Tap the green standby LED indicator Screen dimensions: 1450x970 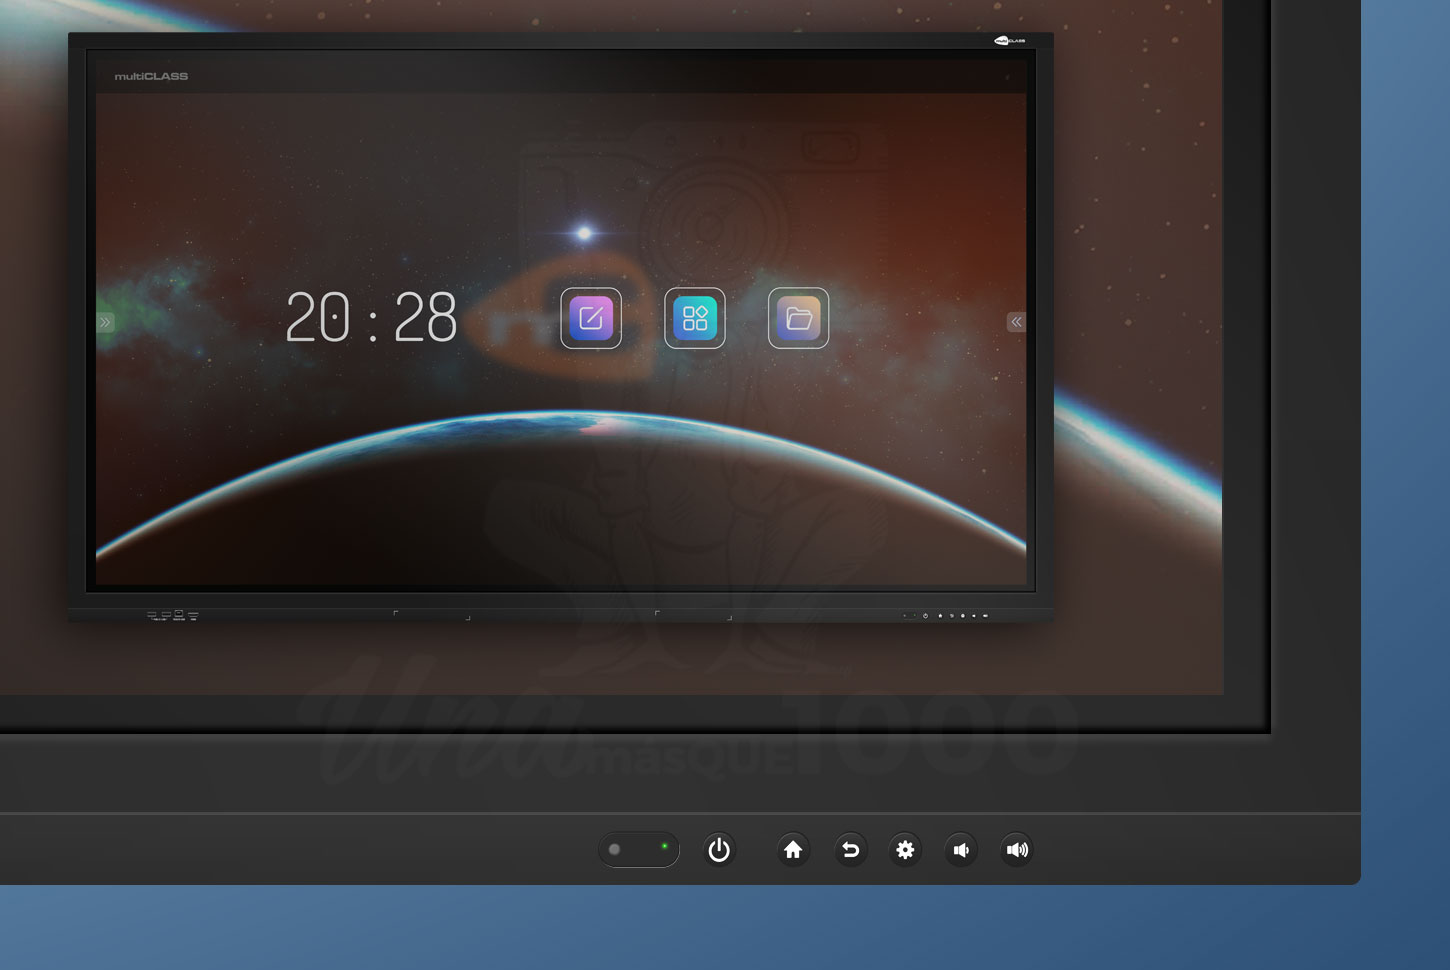(664, 848)
